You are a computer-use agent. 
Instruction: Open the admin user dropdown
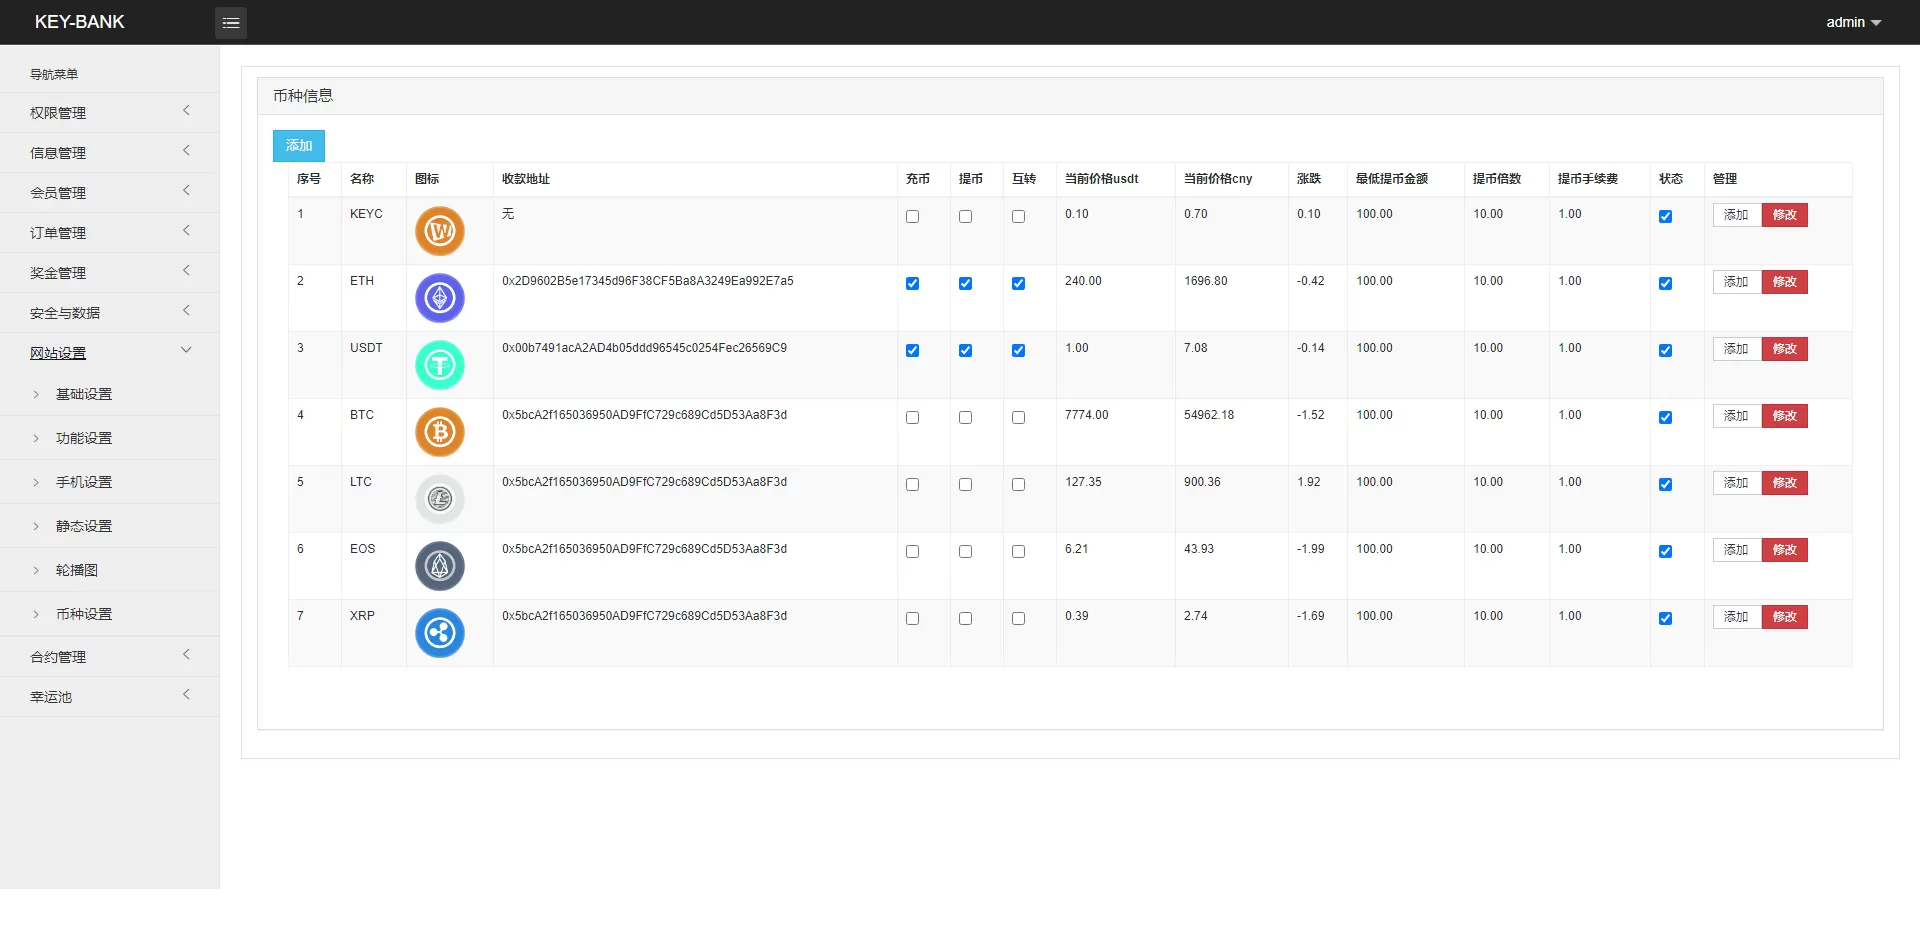tap(1853, 22)
